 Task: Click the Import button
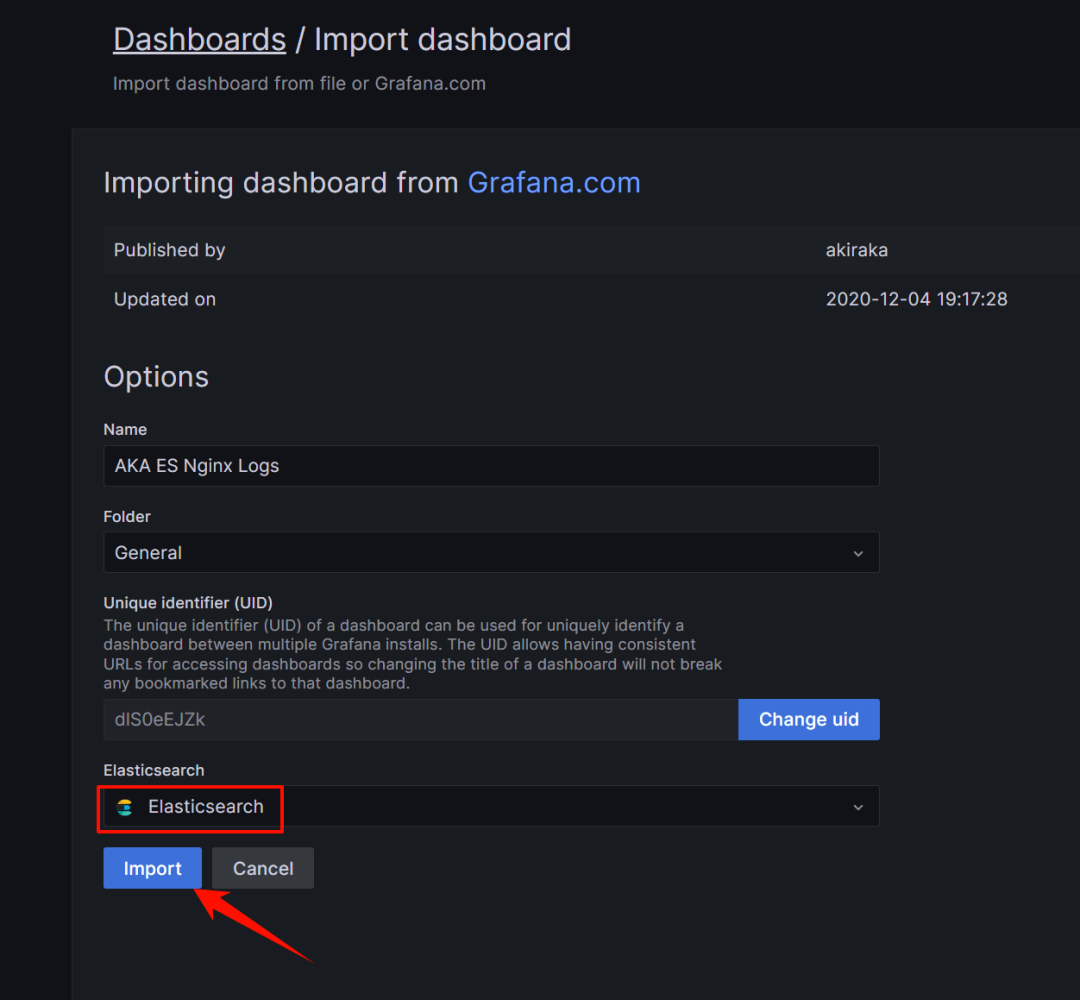coord(152,868)
